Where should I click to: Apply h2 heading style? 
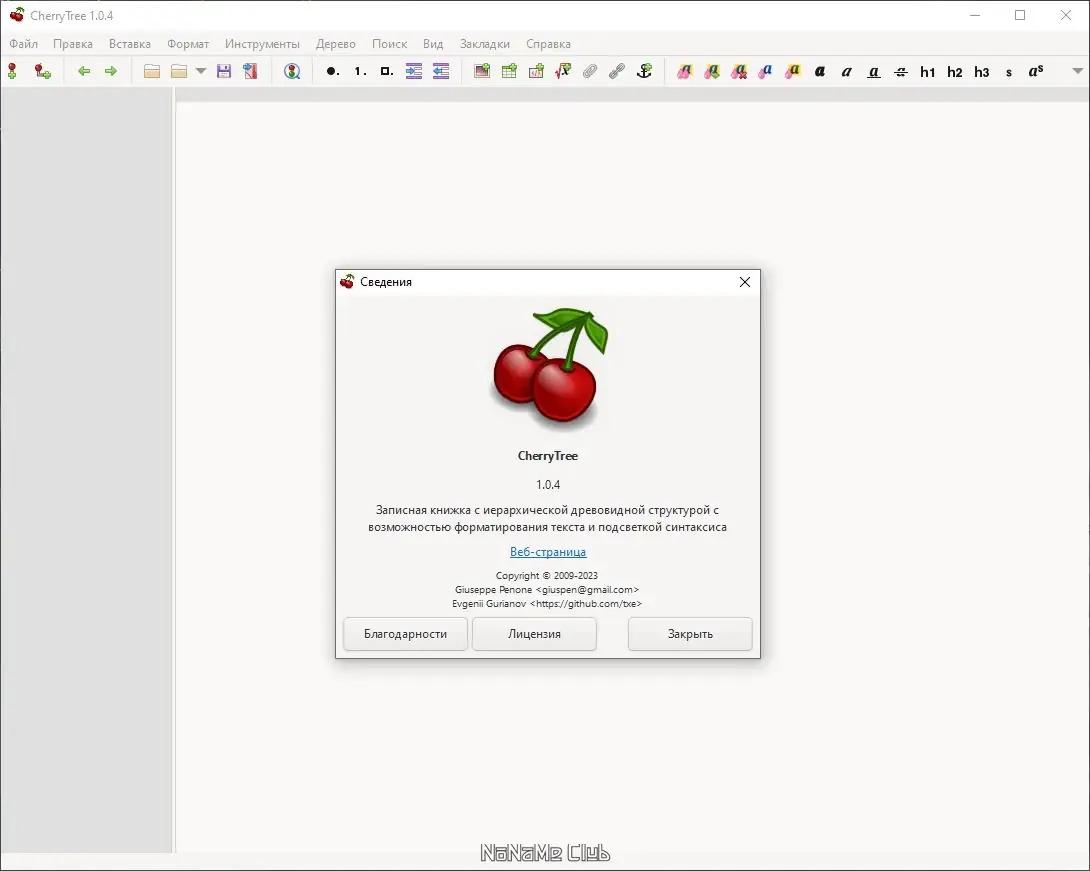coord(954,72)
